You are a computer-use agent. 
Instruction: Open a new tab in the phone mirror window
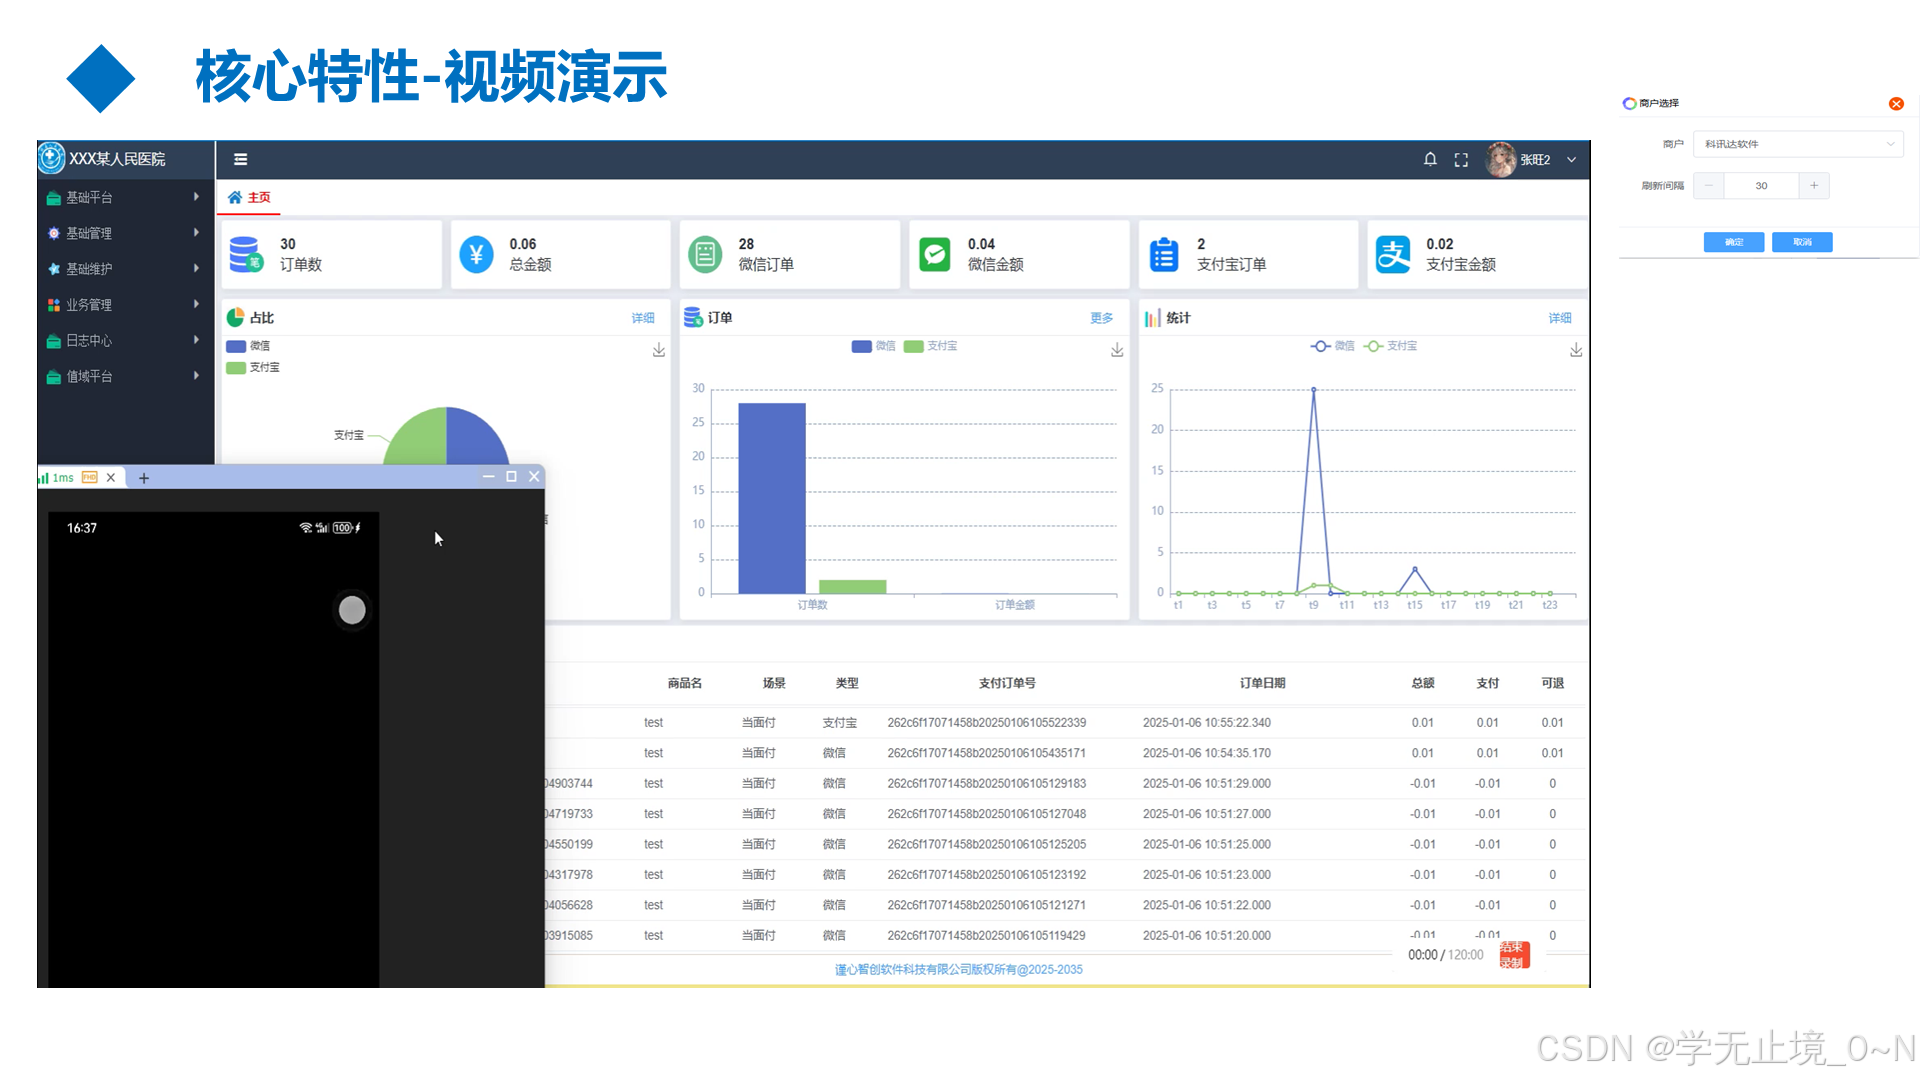tap(143, 477)
